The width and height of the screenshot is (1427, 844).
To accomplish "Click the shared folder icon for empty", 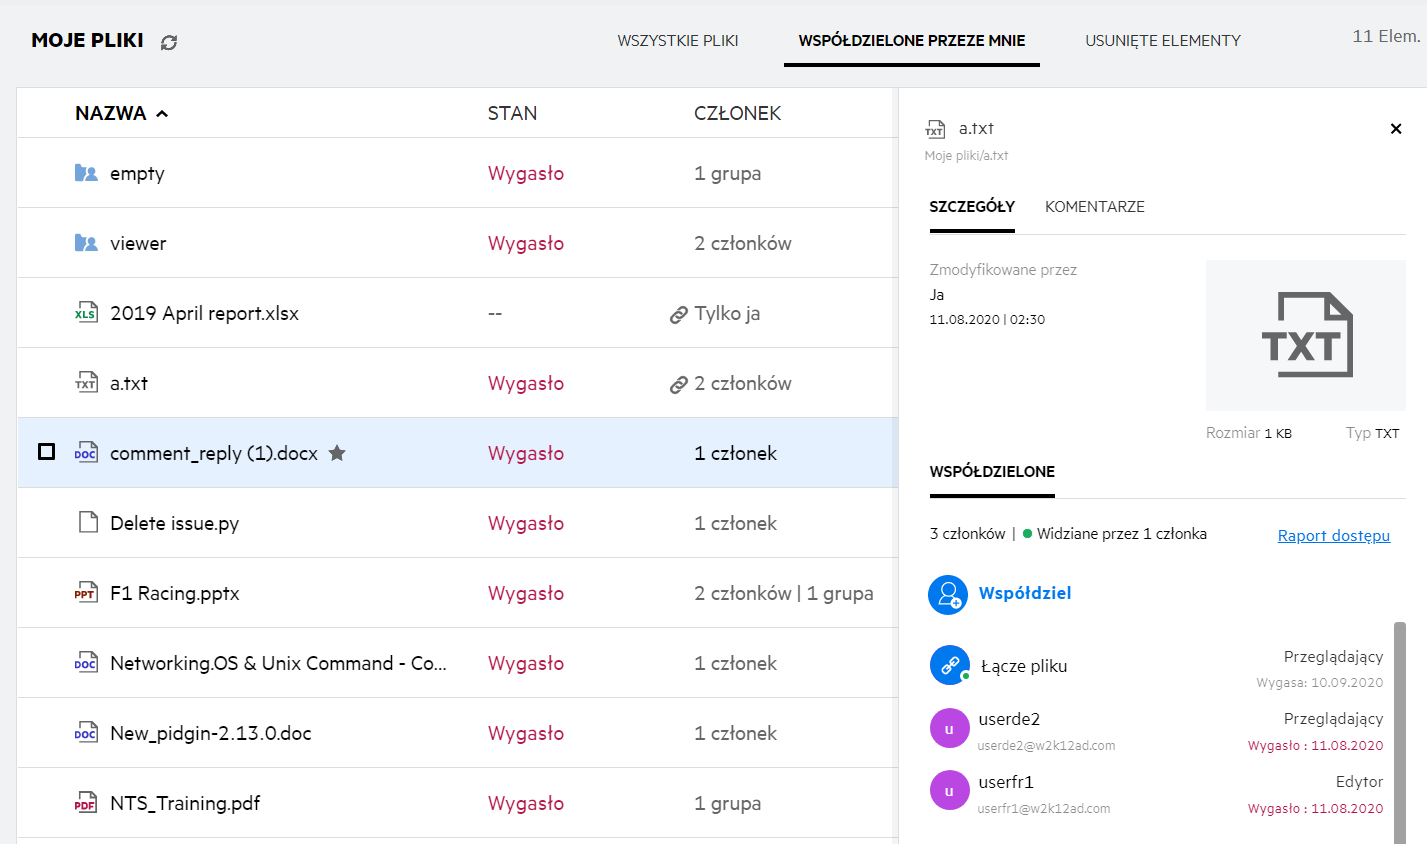I will (86, 173).
